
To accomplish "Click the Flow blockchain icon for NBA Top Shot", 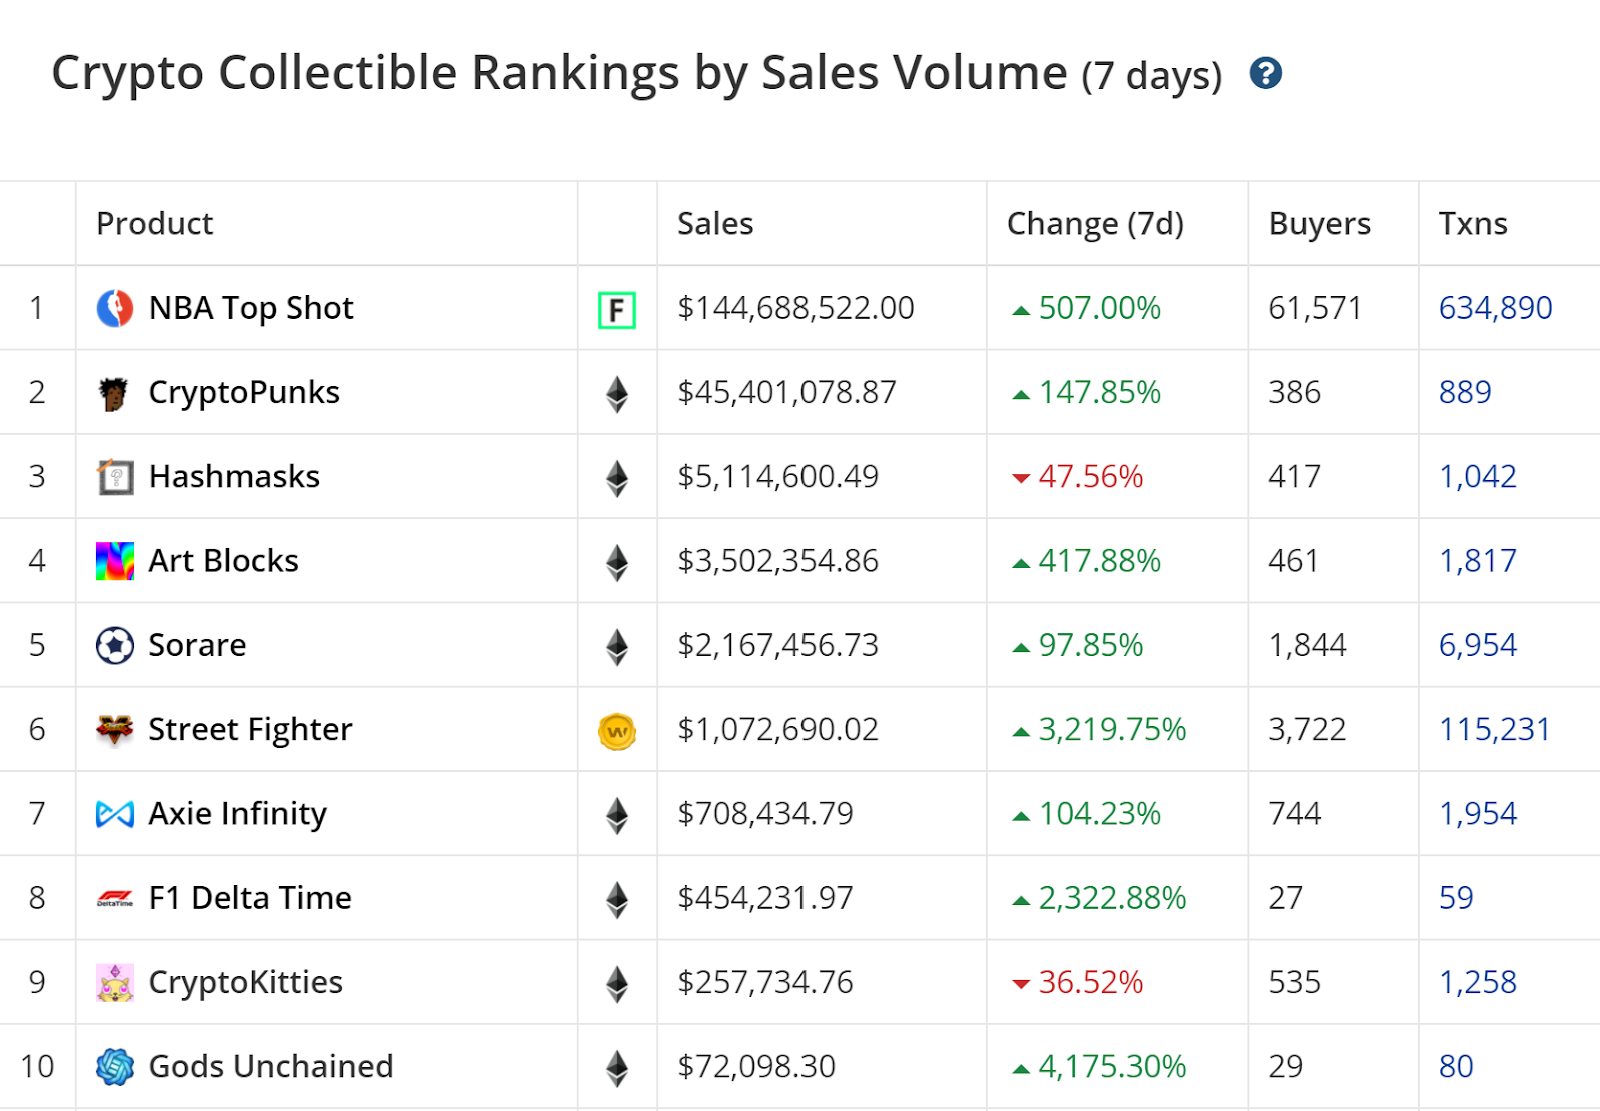I will [x=617, y=310].
